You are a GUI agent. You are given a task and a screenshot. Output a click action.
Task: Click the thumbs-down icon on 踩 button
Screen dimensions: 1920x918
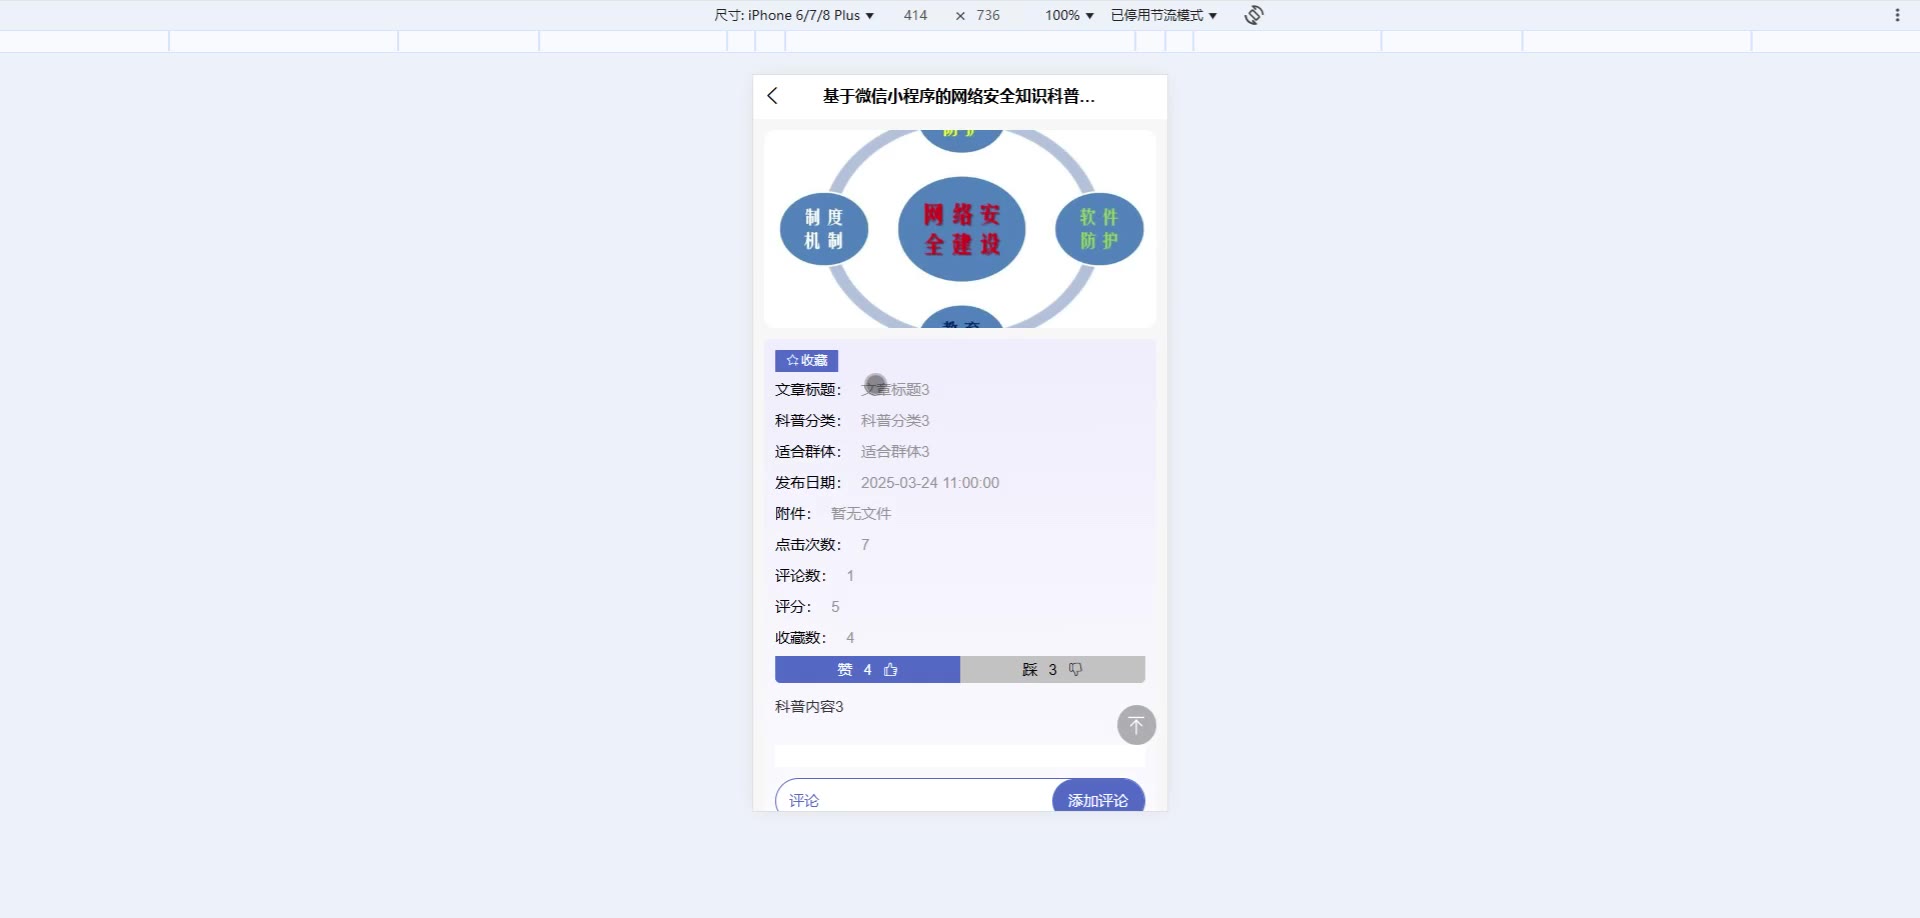coord(1075,670)
